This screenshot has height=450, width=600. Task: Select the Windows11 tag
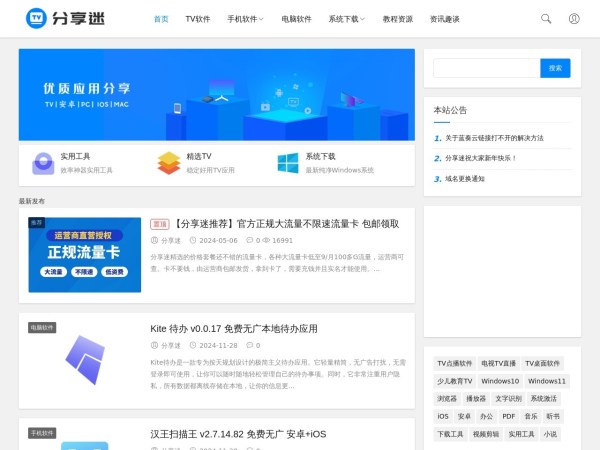coord(547,381)
